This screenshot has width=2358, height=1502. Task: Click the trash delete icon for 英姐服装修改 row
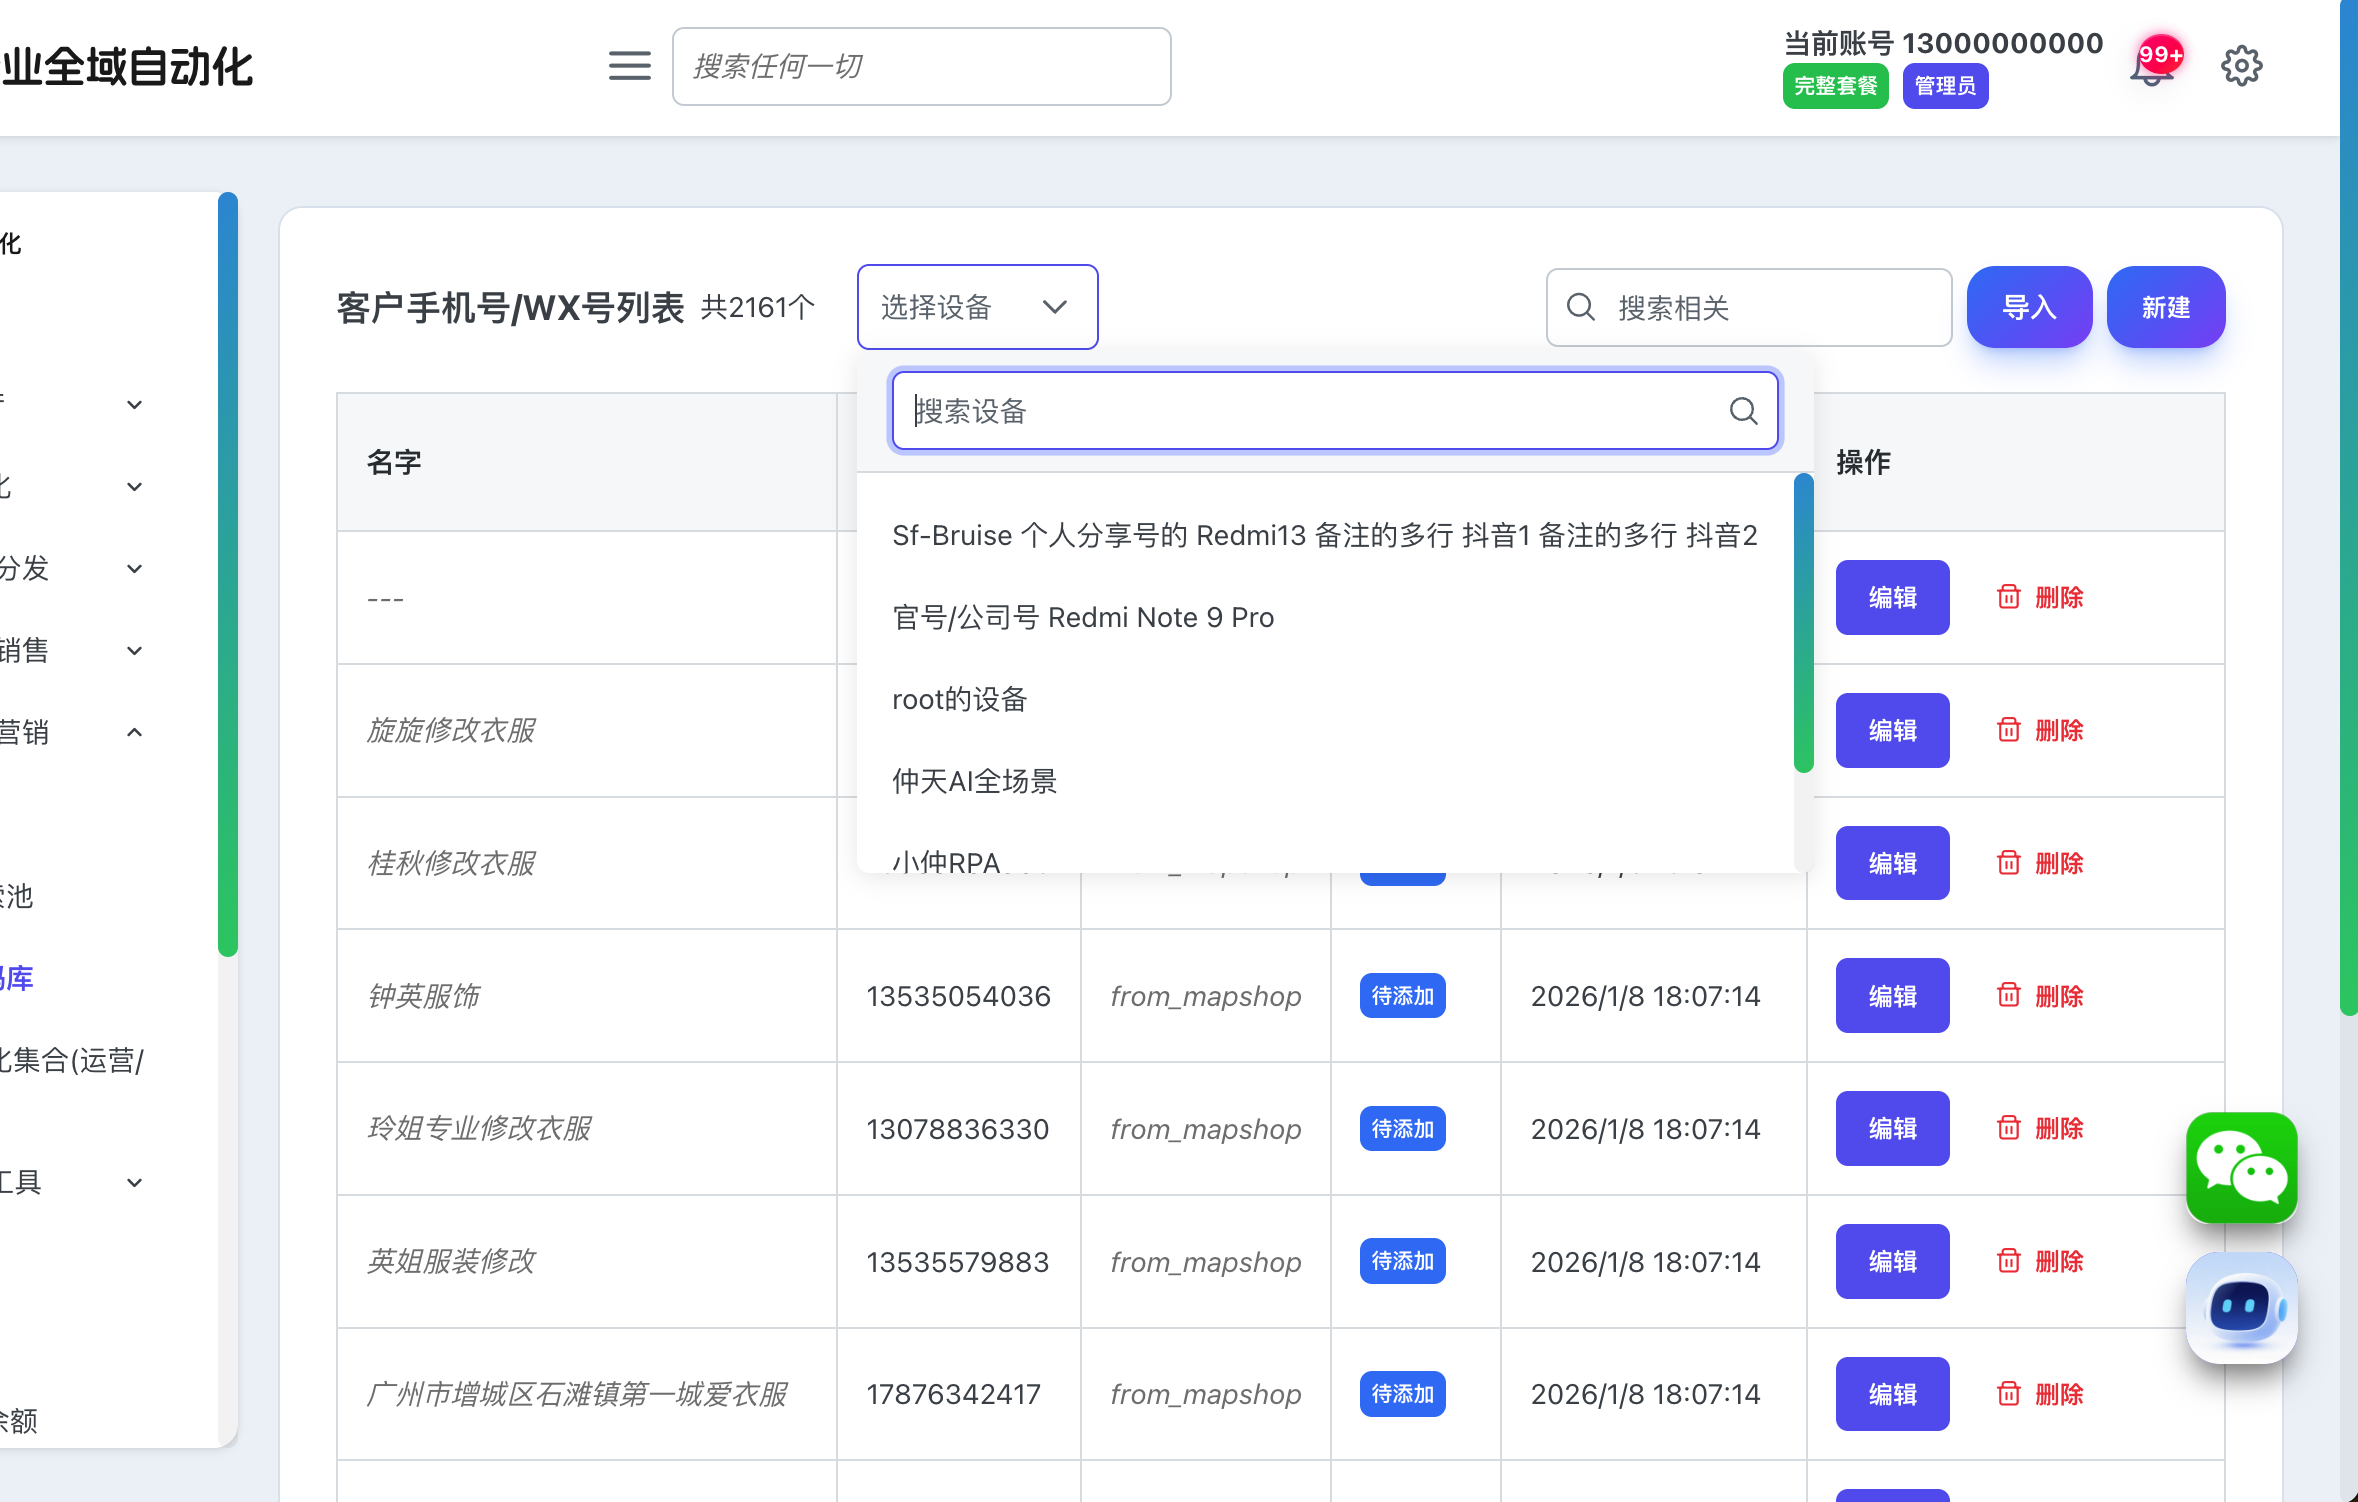point(2008,1261)
